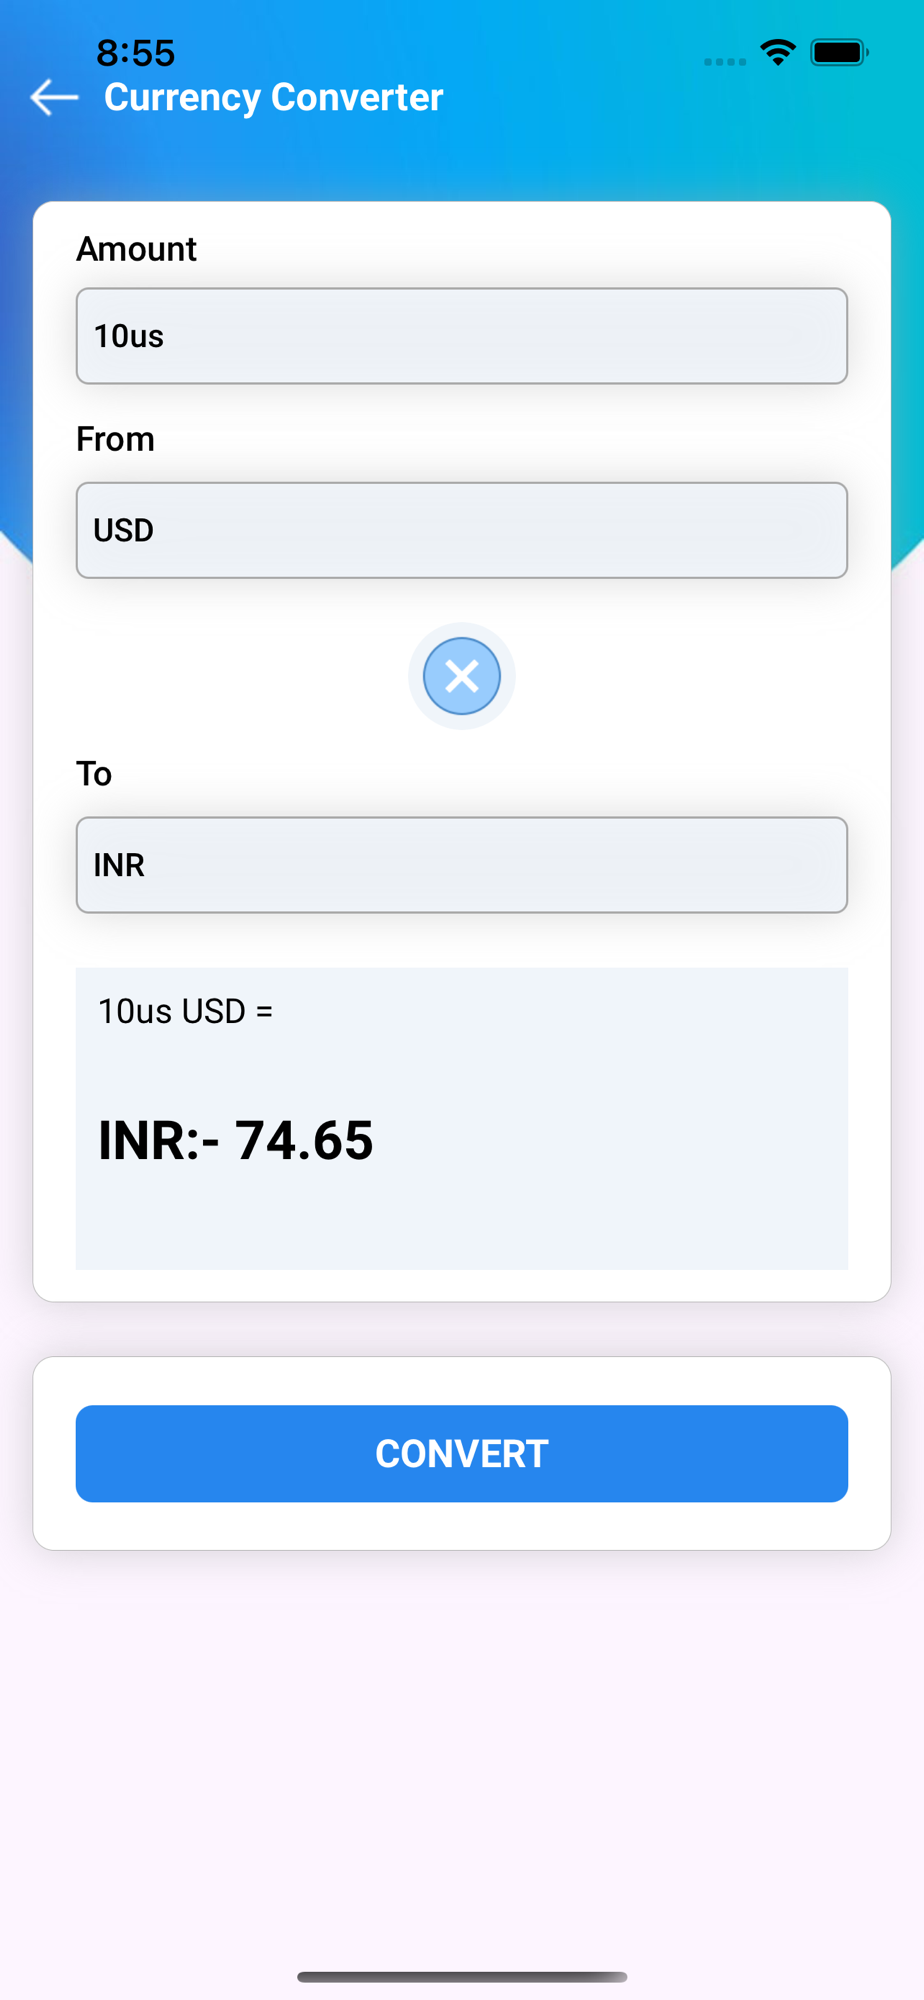Go back using the arrow icon
This screenshot has width=924, height=2000.
pos(54,97)
